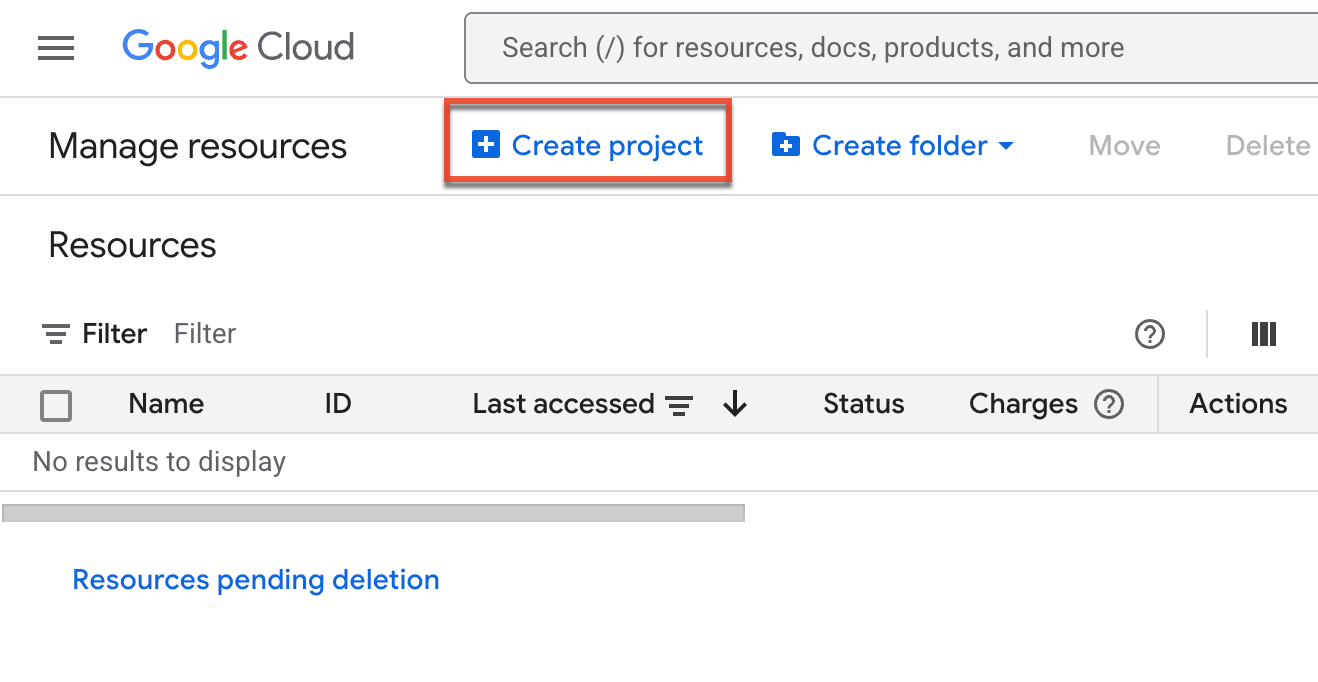1318x682 pixels.
Task: Open the hamburger navigation menu
Action: pyautogui.click(x=56, y=48)
